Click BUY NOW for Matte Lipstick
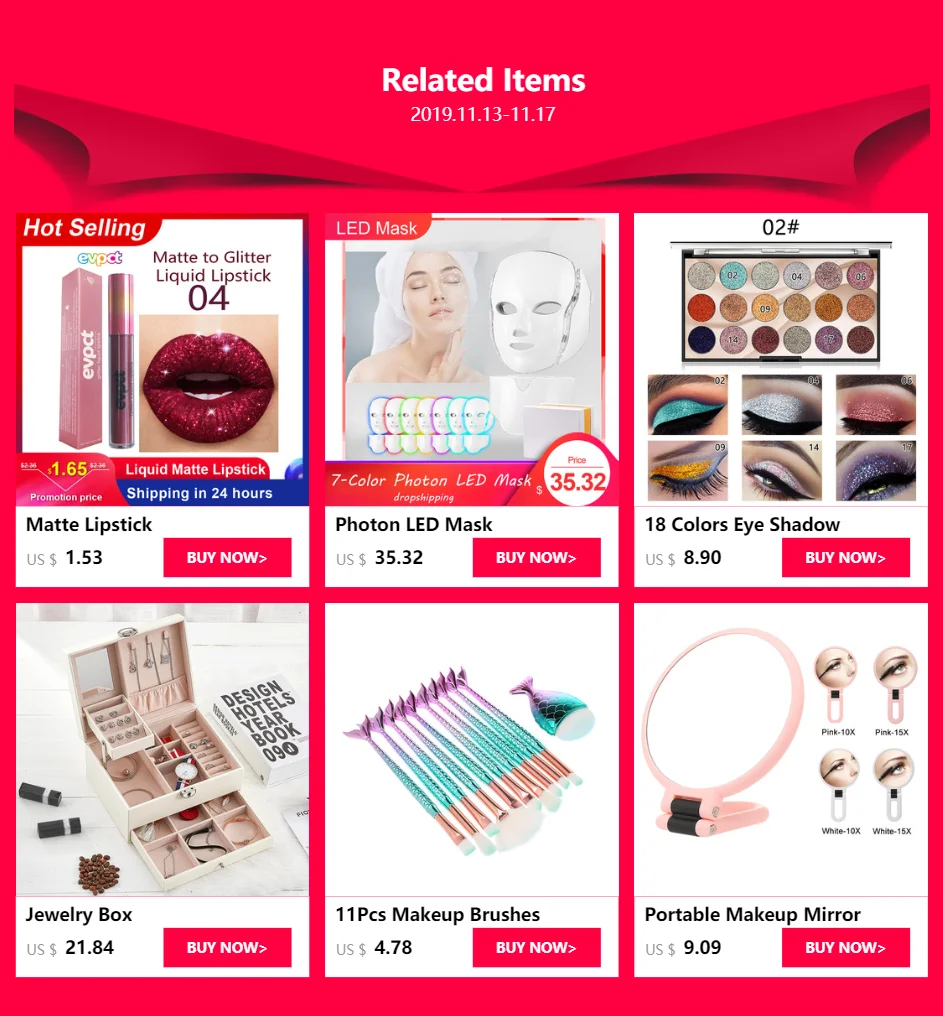This screenshot has height=1016, width=943. pyautogui.click(x=227, y=557)
